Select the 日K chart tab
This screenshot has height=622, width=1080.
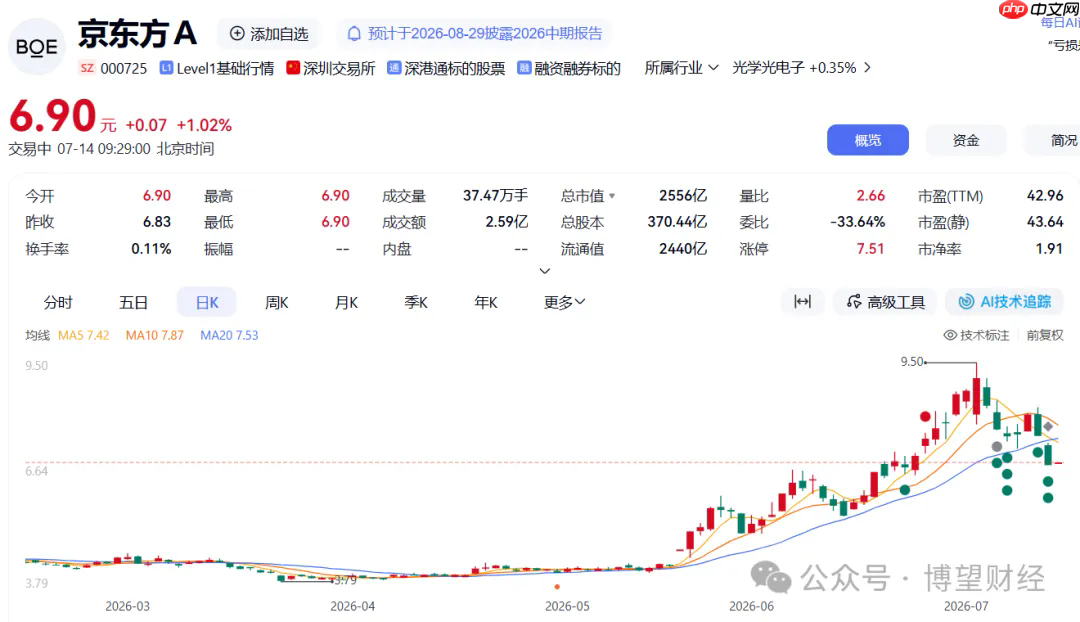207,302
